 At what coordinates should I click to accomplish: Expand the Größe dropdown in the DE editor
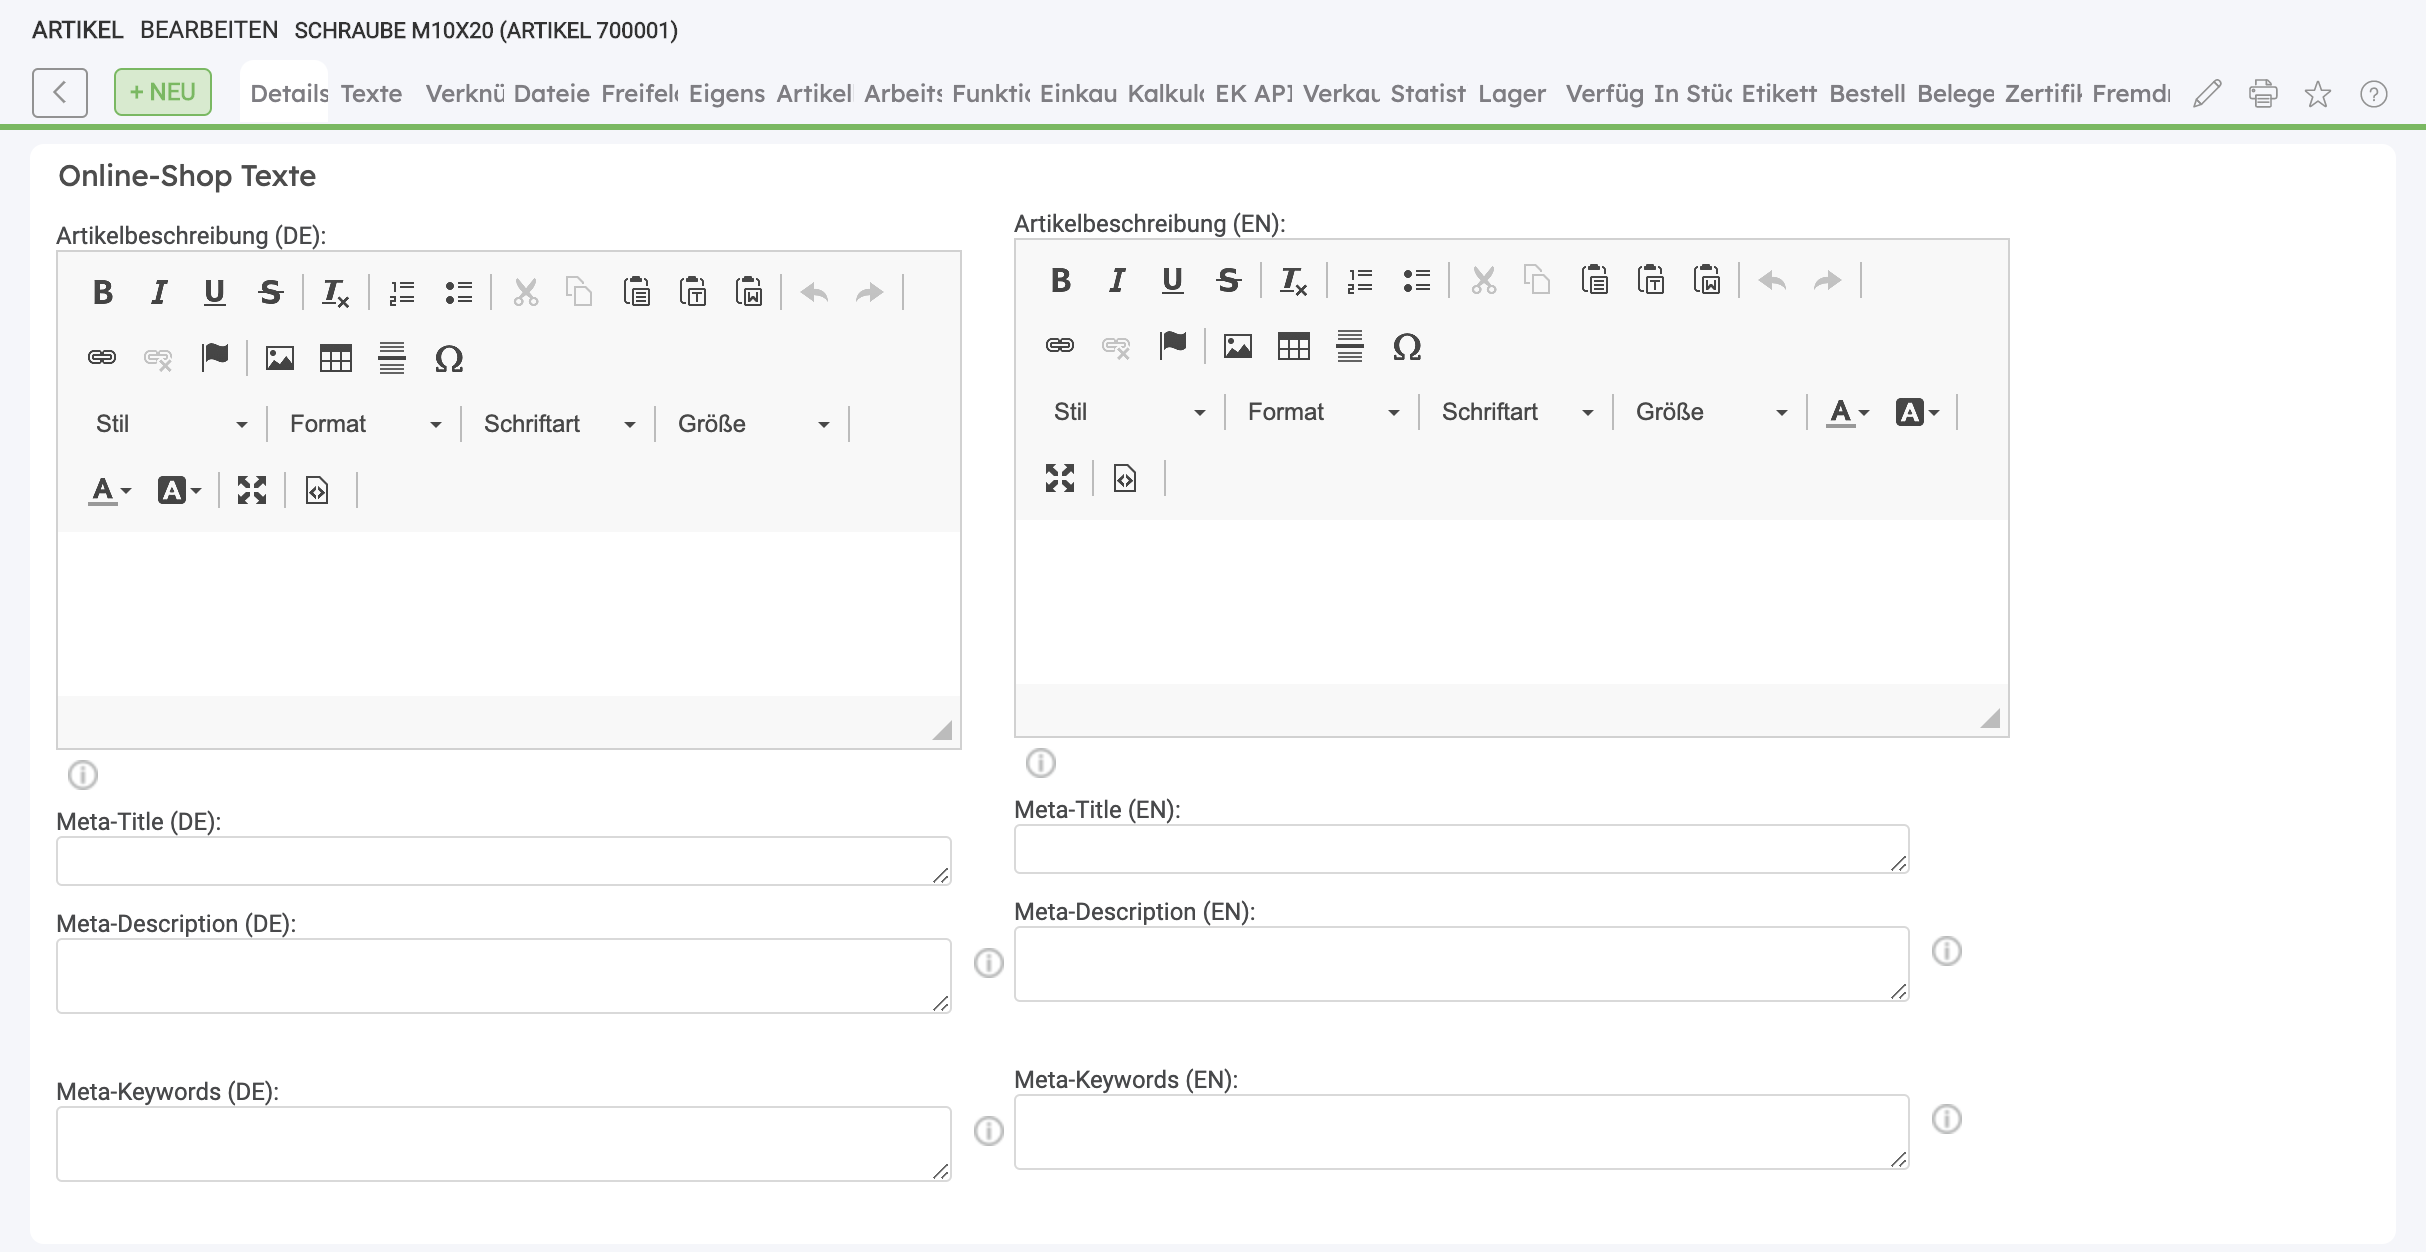[752, 424]
